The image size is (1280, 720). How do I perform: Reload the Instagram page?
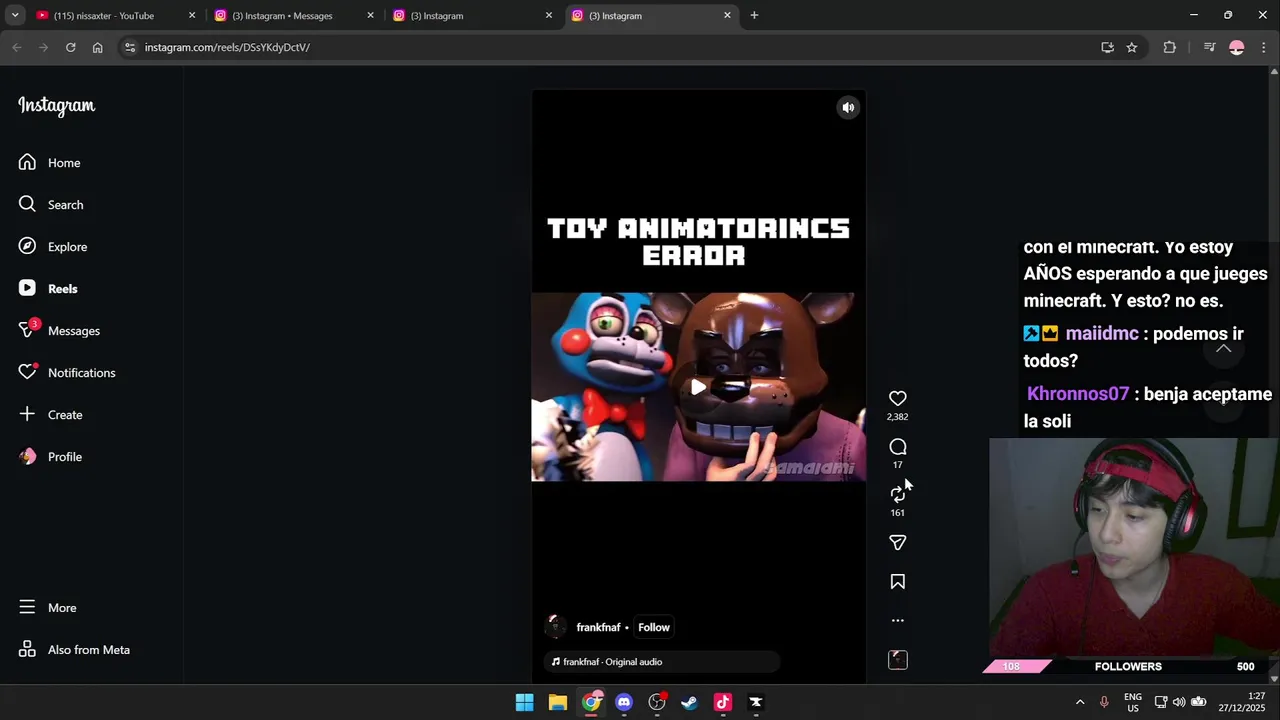point(71,47)
